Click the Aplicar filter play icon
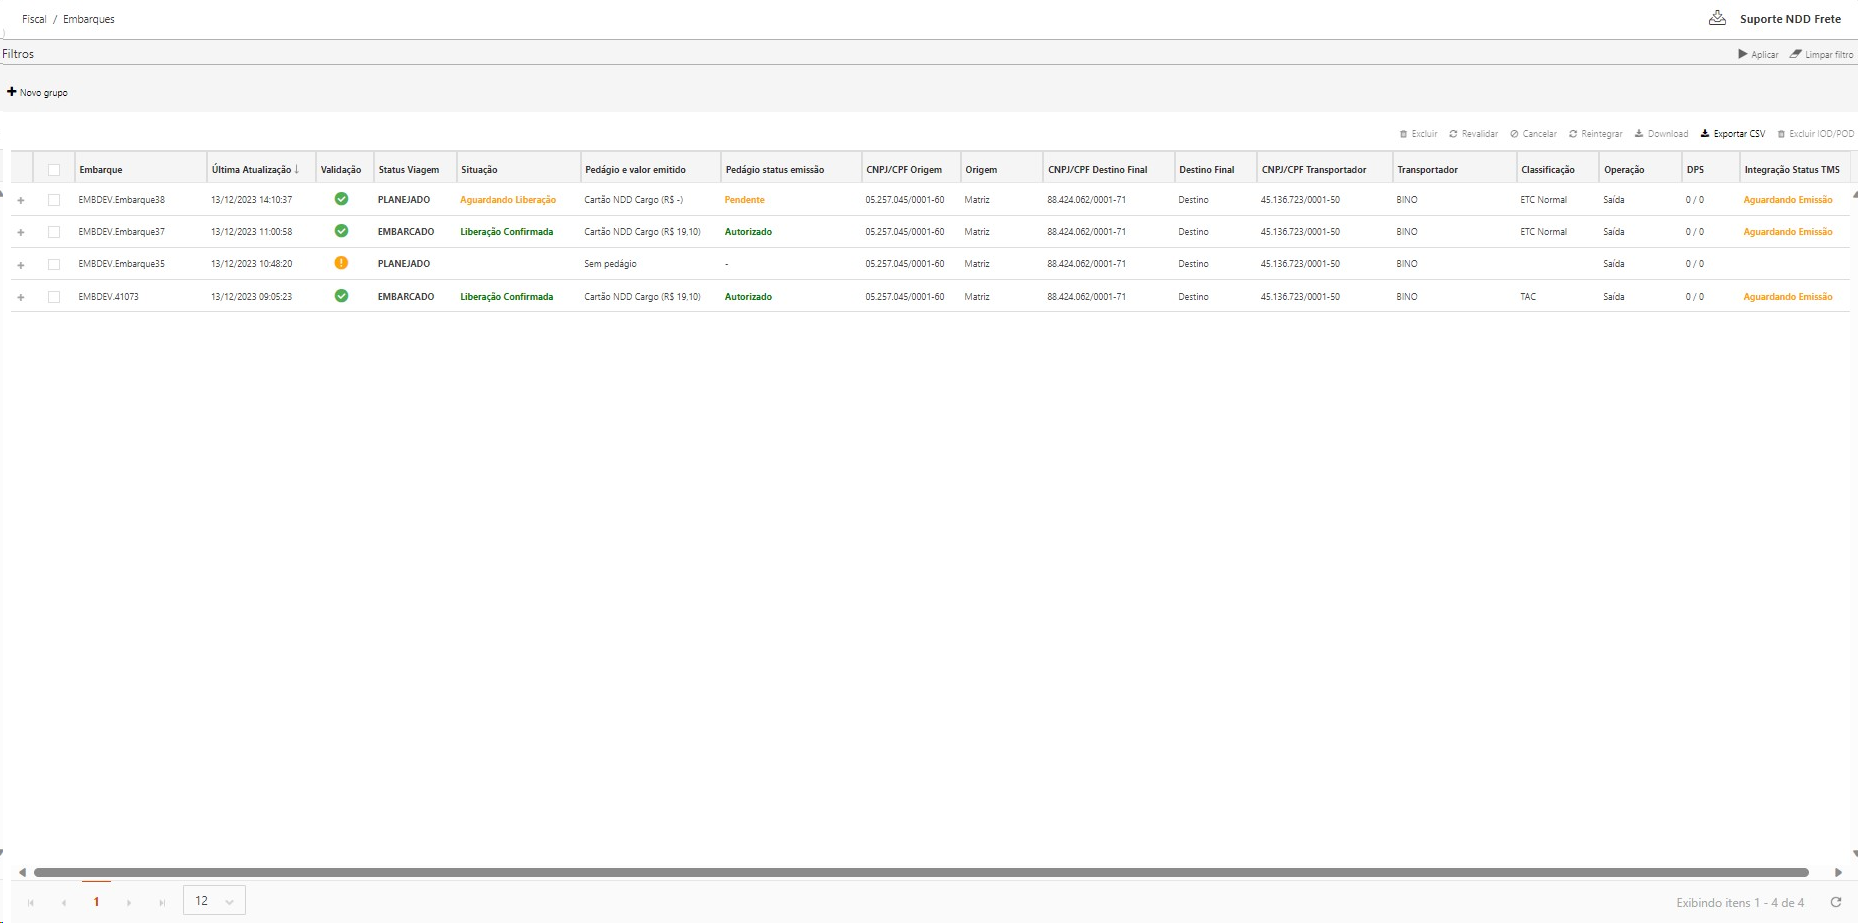1858x923 pixels. [1743, 54]
